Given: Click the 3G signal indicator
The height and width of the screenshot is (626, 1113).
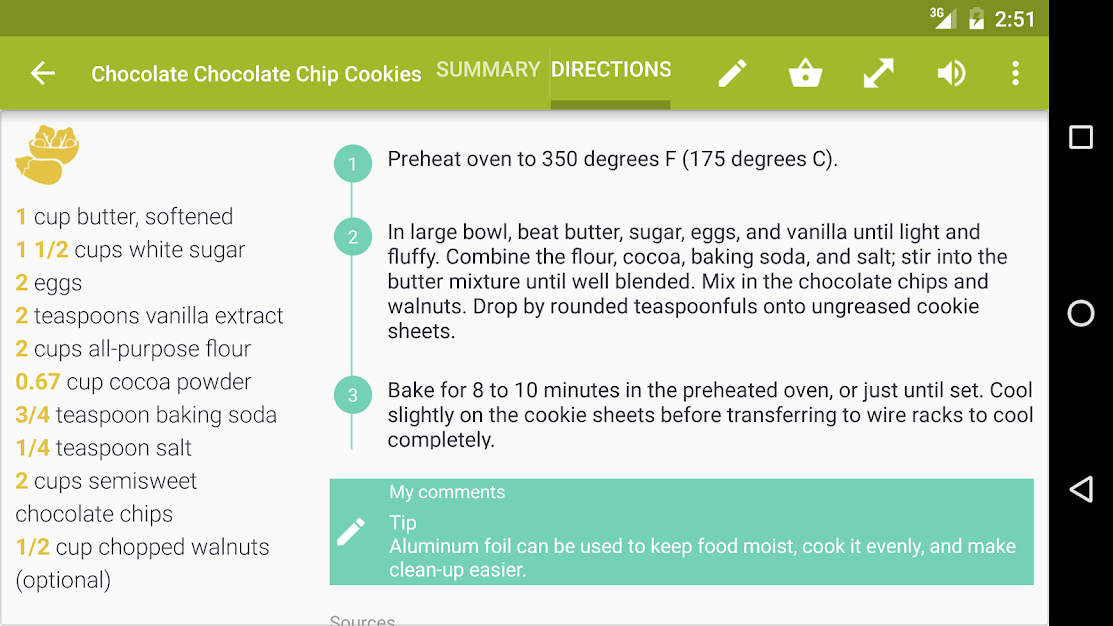Looking at the screenshot, I should (941, 17).
